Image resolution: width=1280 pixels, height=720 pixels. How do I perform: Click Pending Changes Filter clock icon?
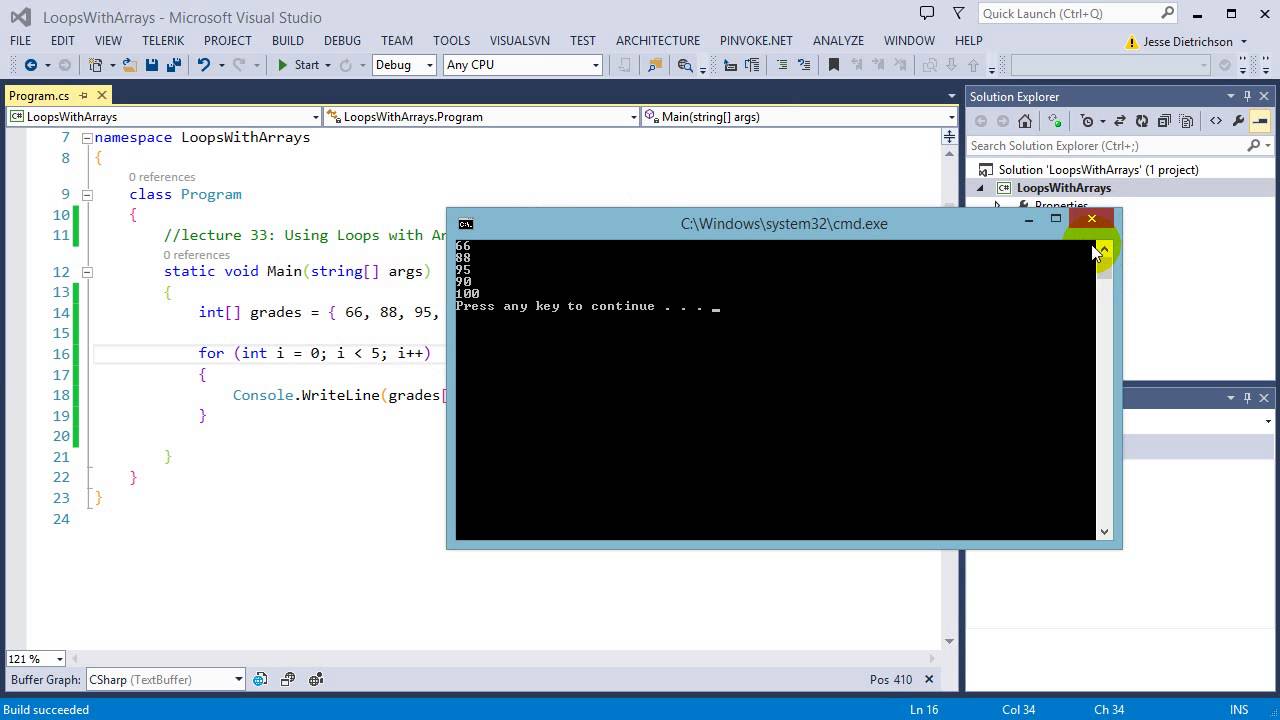pos(1087,121)
